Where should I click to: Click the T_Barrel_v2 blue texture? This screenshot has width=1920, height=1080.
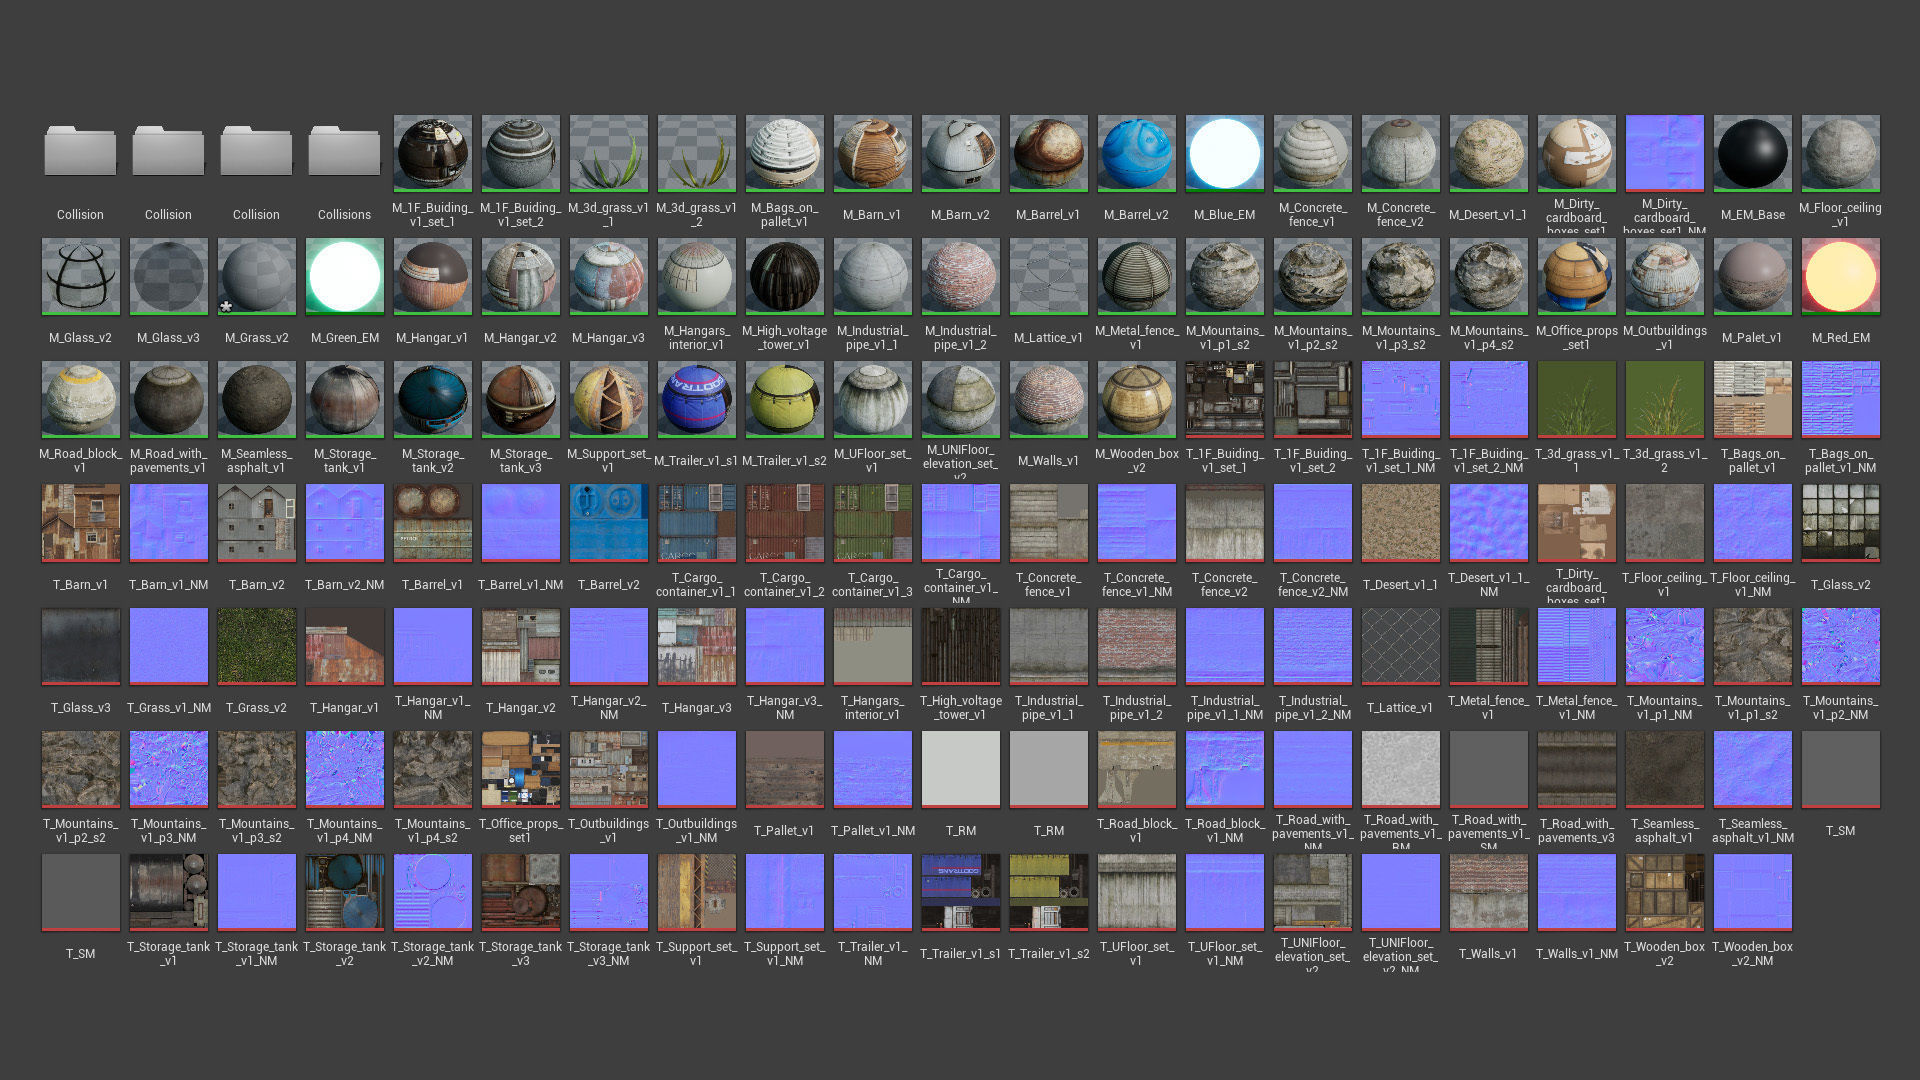[x=608, y=522]
